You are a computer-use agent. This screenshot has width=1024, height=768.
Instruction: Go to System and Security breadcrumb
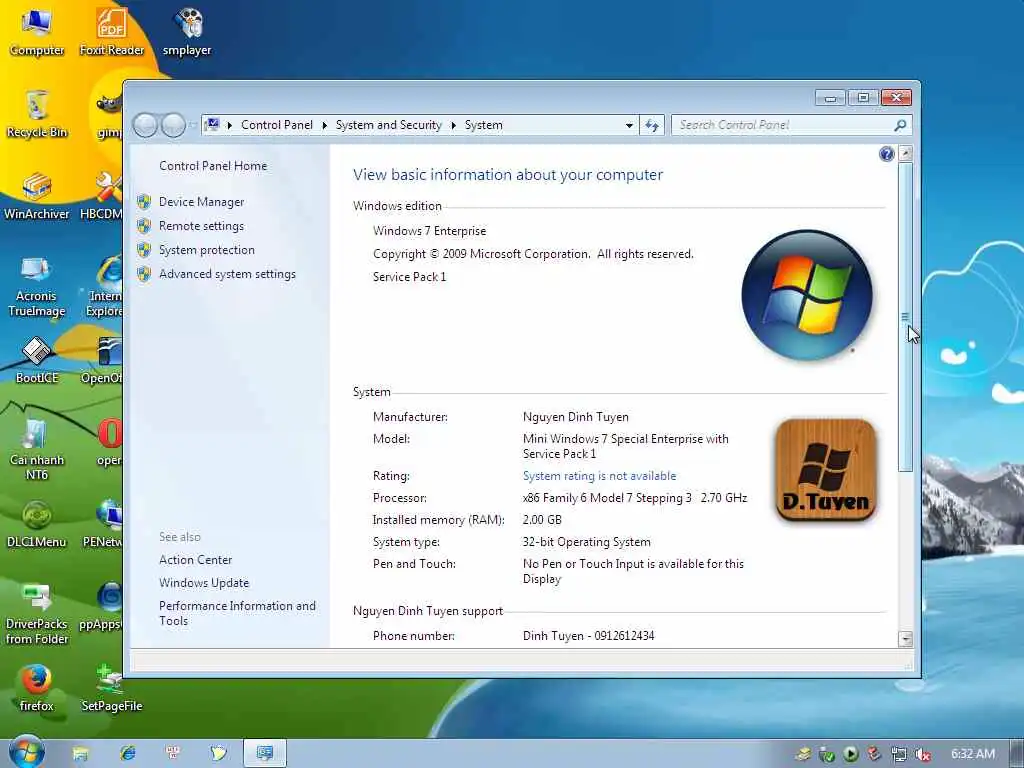click(x=389, y=125)
